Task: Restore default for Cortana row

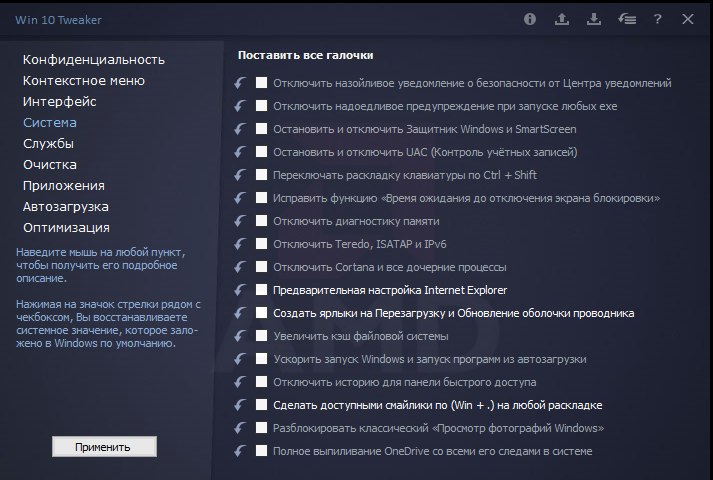Action: coord(240,267)
